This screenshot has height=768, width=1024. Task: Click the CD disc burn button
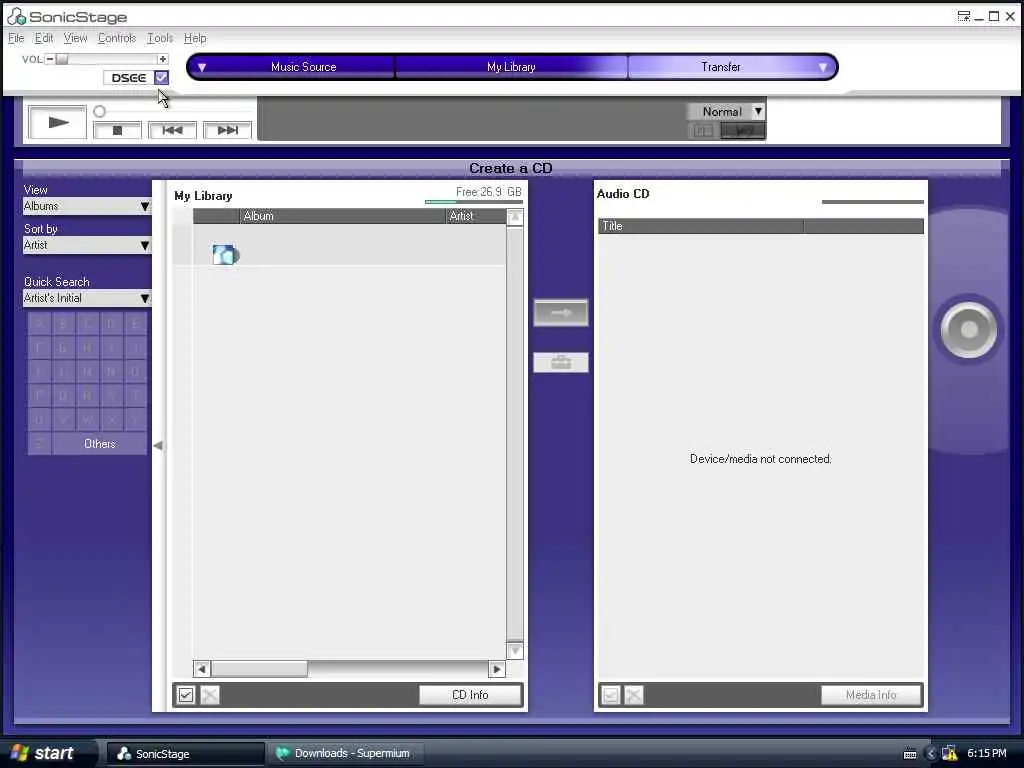[968, 330]
